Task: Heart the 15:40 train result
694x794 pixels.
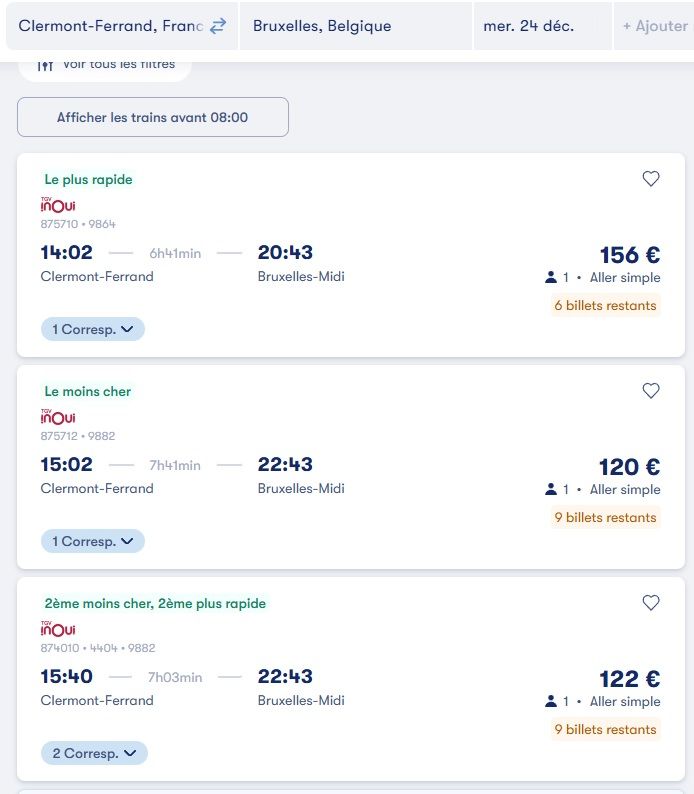Action: click(651, 603)
